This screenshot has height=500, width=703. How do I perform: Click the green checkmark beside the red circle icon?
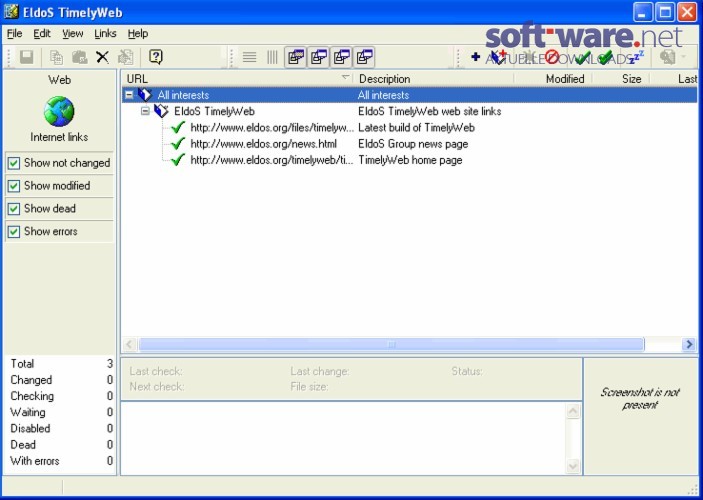coord(582,57)
